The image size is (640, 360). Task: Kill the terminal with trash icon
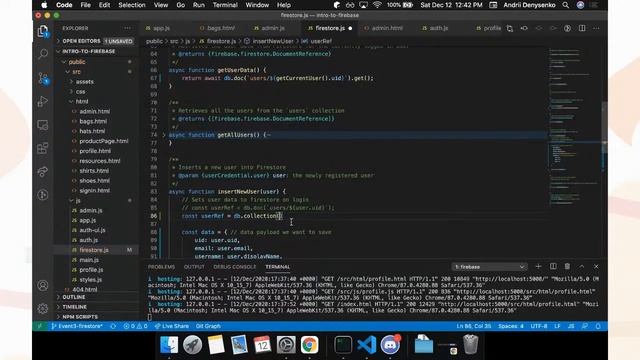pos(567,266)
